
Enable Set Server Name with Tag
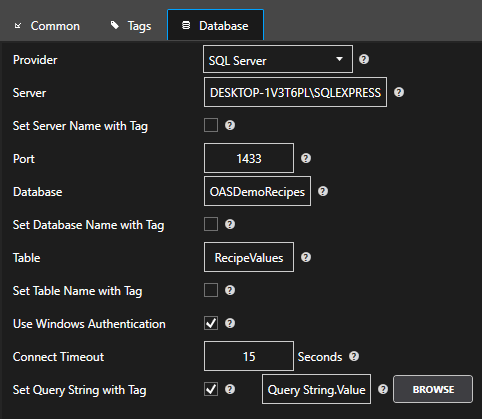211,125
